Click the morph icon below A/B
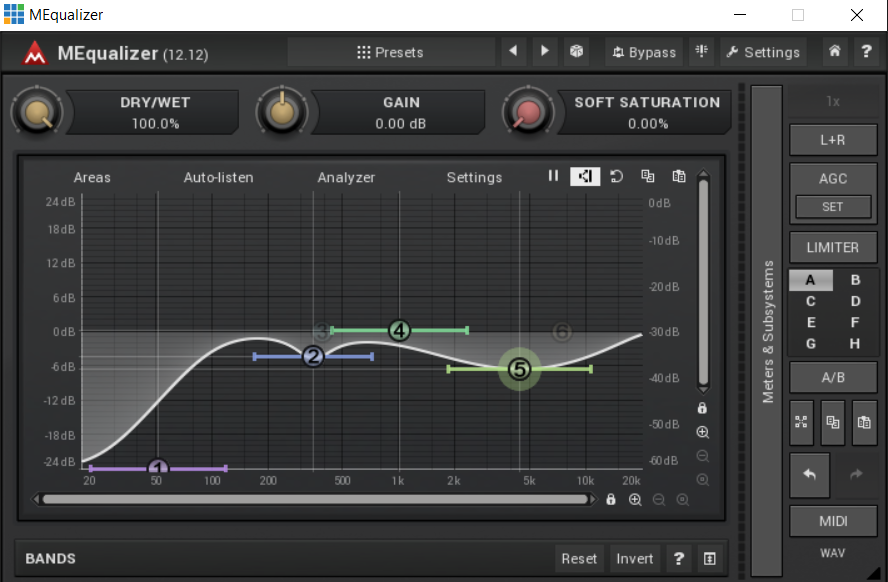 (x=801, y=422)
